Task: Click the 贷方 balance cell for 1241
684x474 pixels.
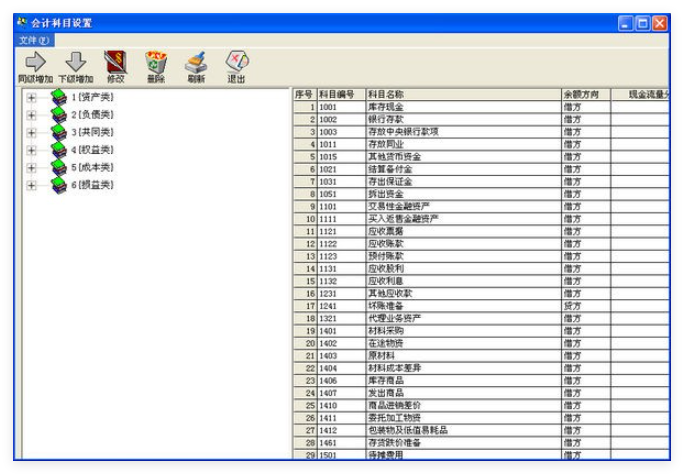Action: pos(586,306)
